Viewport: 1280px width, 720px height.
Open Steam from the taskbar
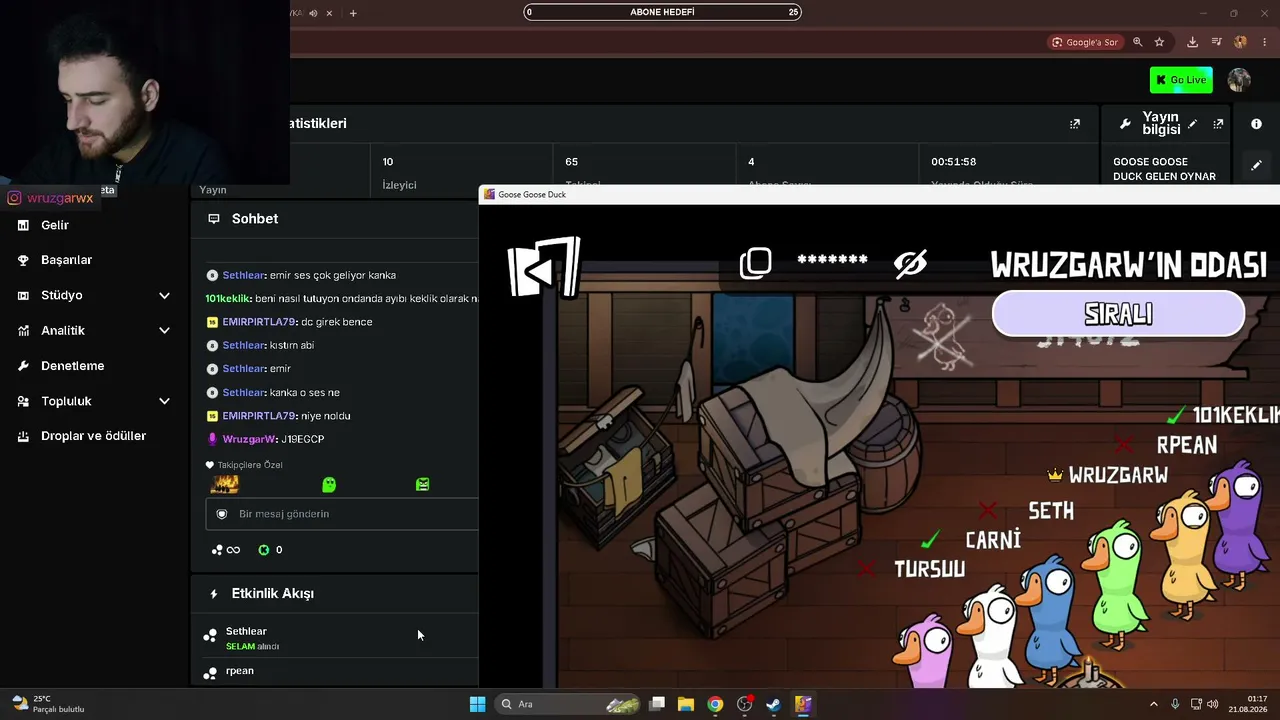point(773,704)
